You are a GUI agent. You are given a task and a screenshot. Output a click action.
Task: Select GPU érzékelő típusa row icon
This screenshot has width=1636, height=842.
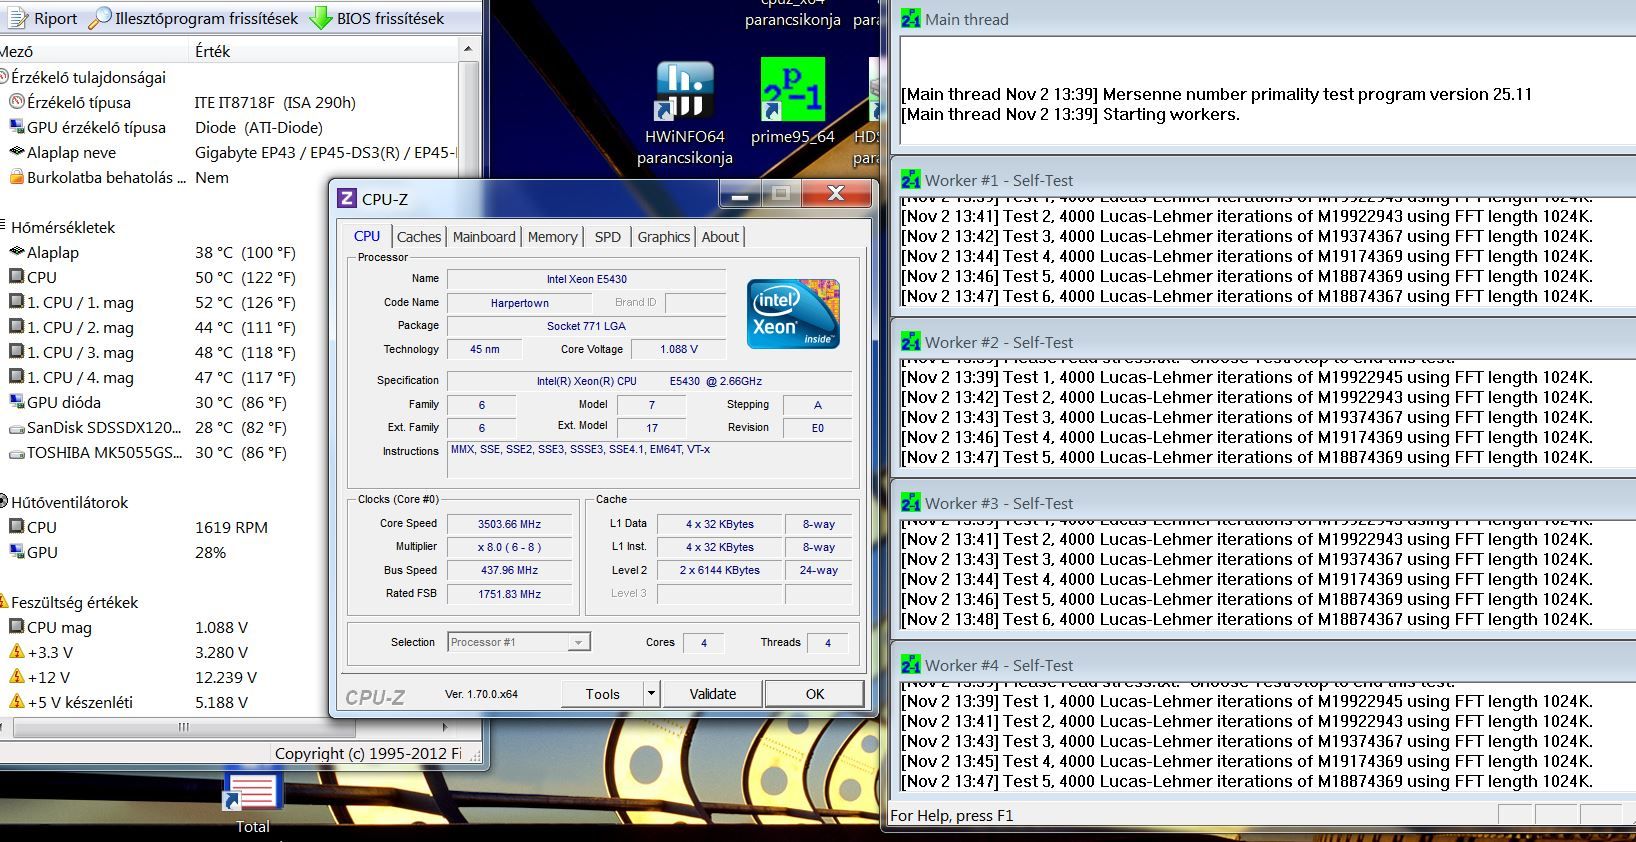(x=16, y=127)
